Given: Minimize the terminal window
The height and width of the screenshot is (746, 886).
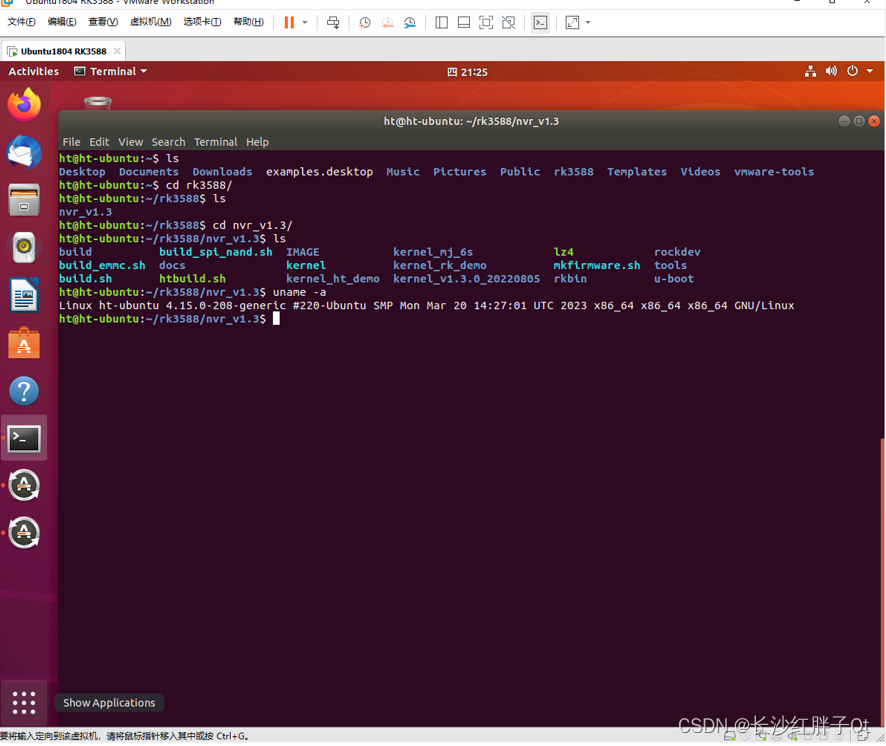Looking at the screenshot, I should click(x=844, y=121).
